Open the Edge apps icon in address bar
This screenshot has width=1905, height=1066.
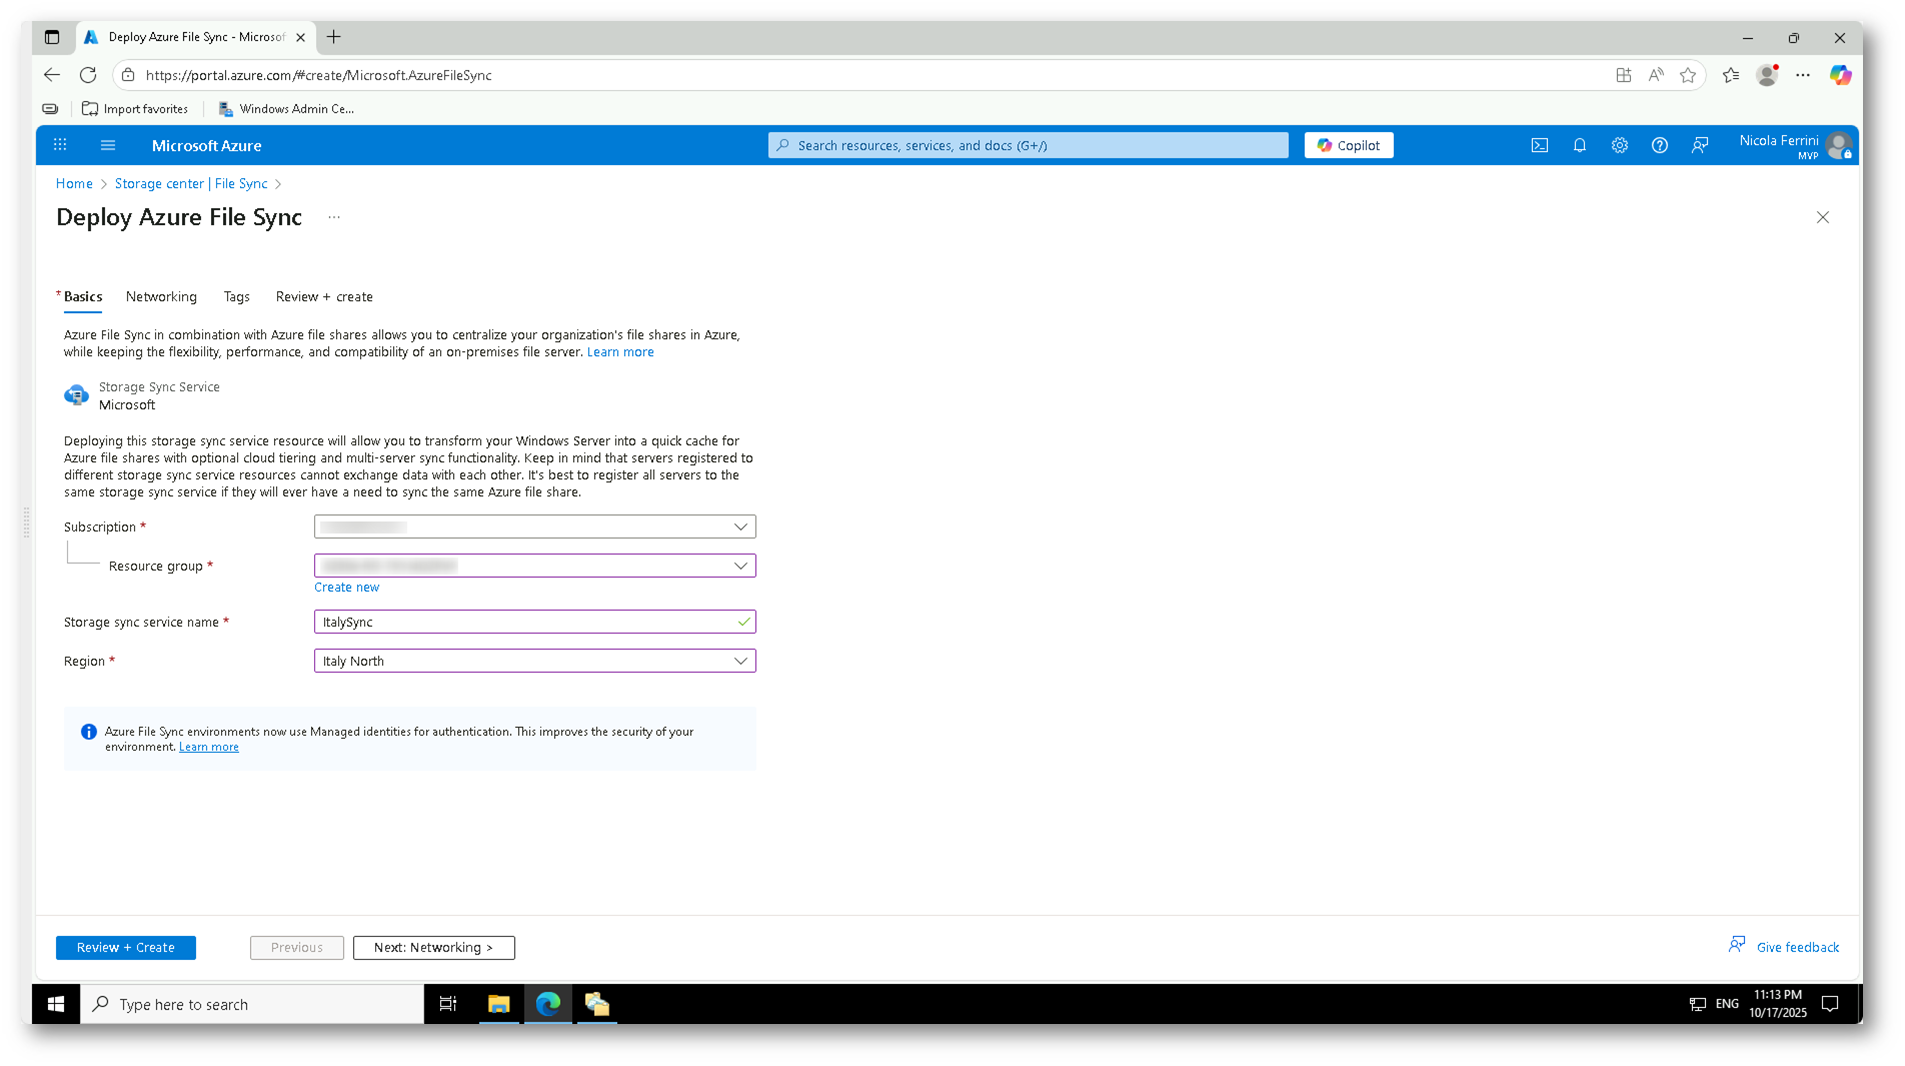click(1623, 75)
